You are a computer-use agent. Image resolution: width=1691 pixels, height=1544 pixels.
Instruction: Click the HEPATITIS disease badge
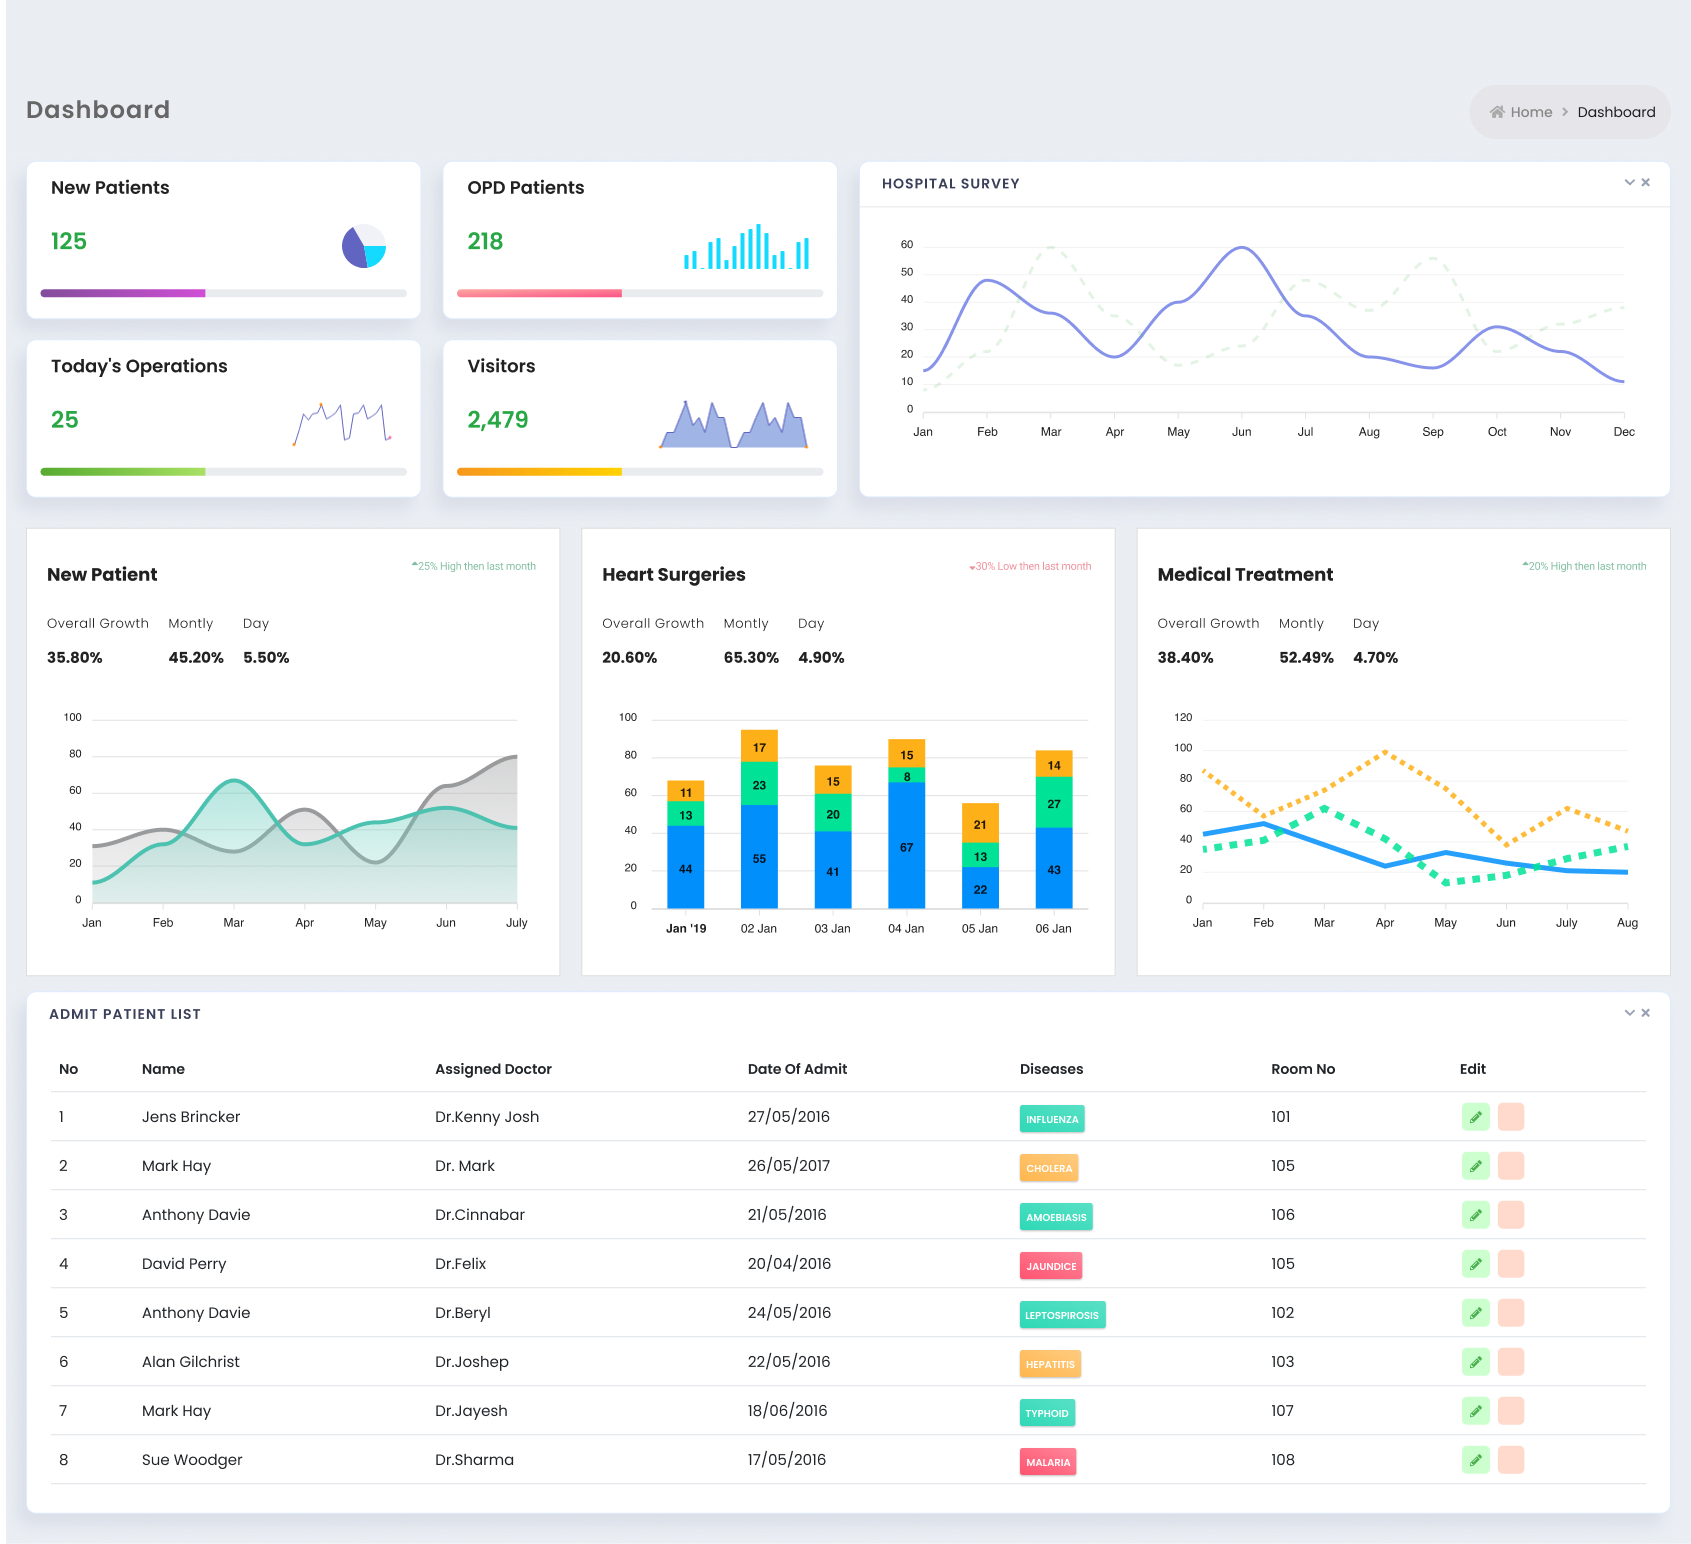tap(1050, 1363)
